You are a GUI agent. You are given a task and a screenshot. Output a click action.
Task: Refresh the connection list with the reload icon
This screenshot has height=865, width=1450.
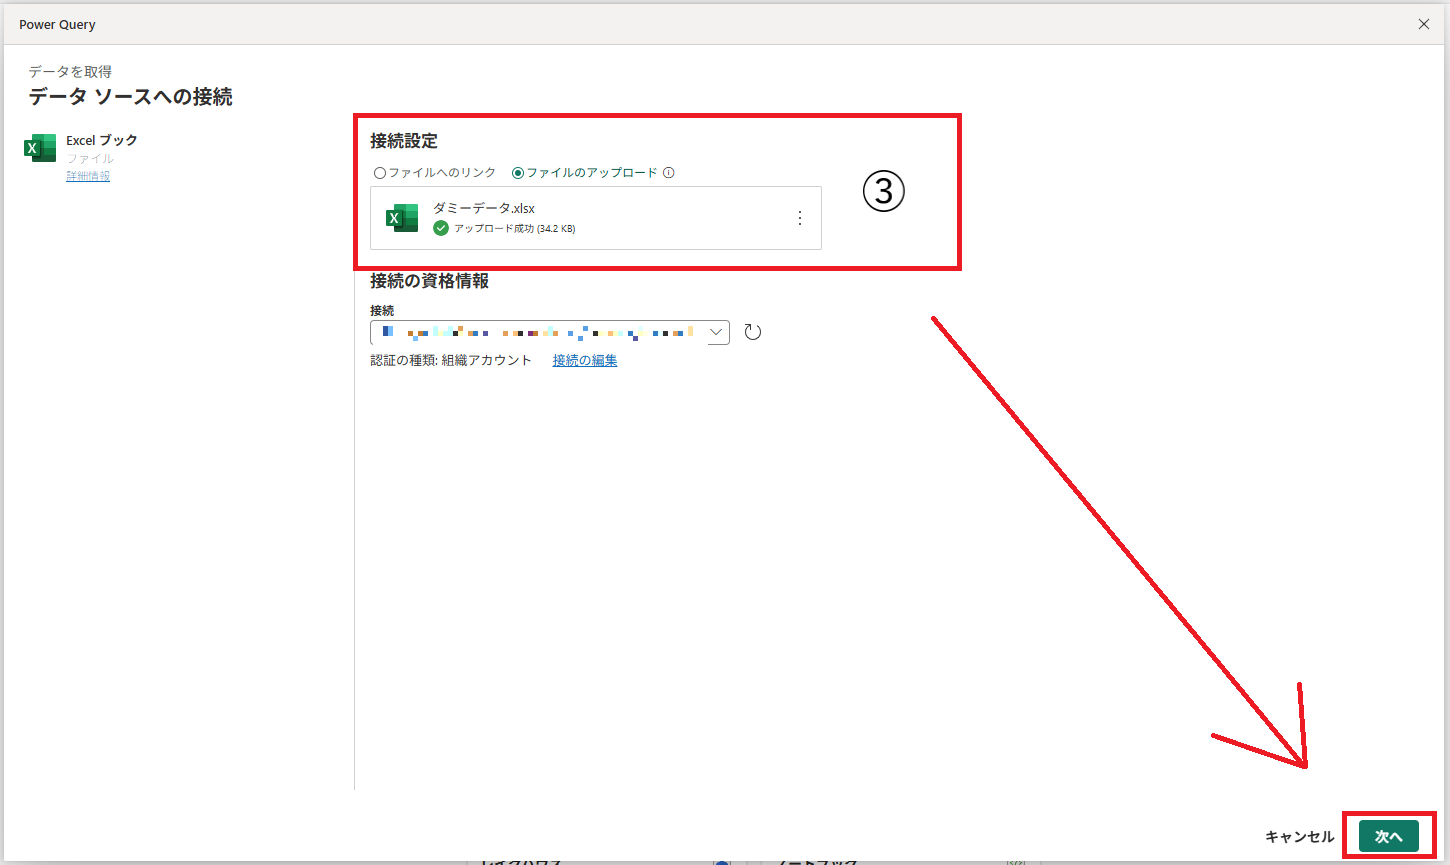tap(753, 333)
